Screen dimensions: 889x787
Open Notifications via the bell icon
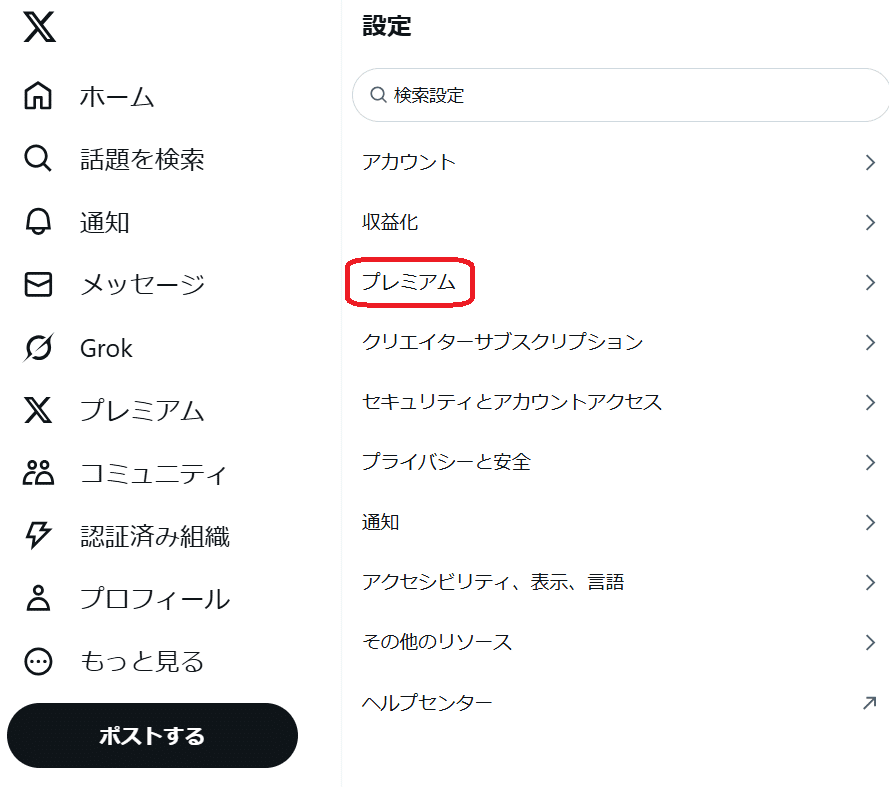(38, 222)
